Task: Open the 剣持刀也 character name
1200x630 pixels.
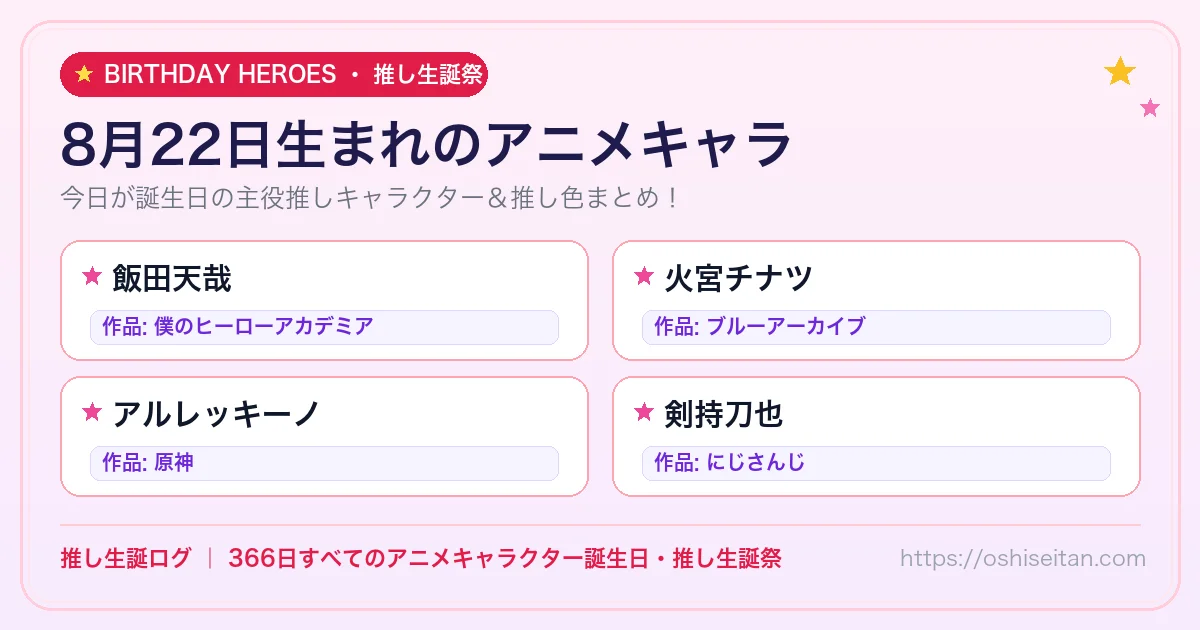Action: pos(724,413)
